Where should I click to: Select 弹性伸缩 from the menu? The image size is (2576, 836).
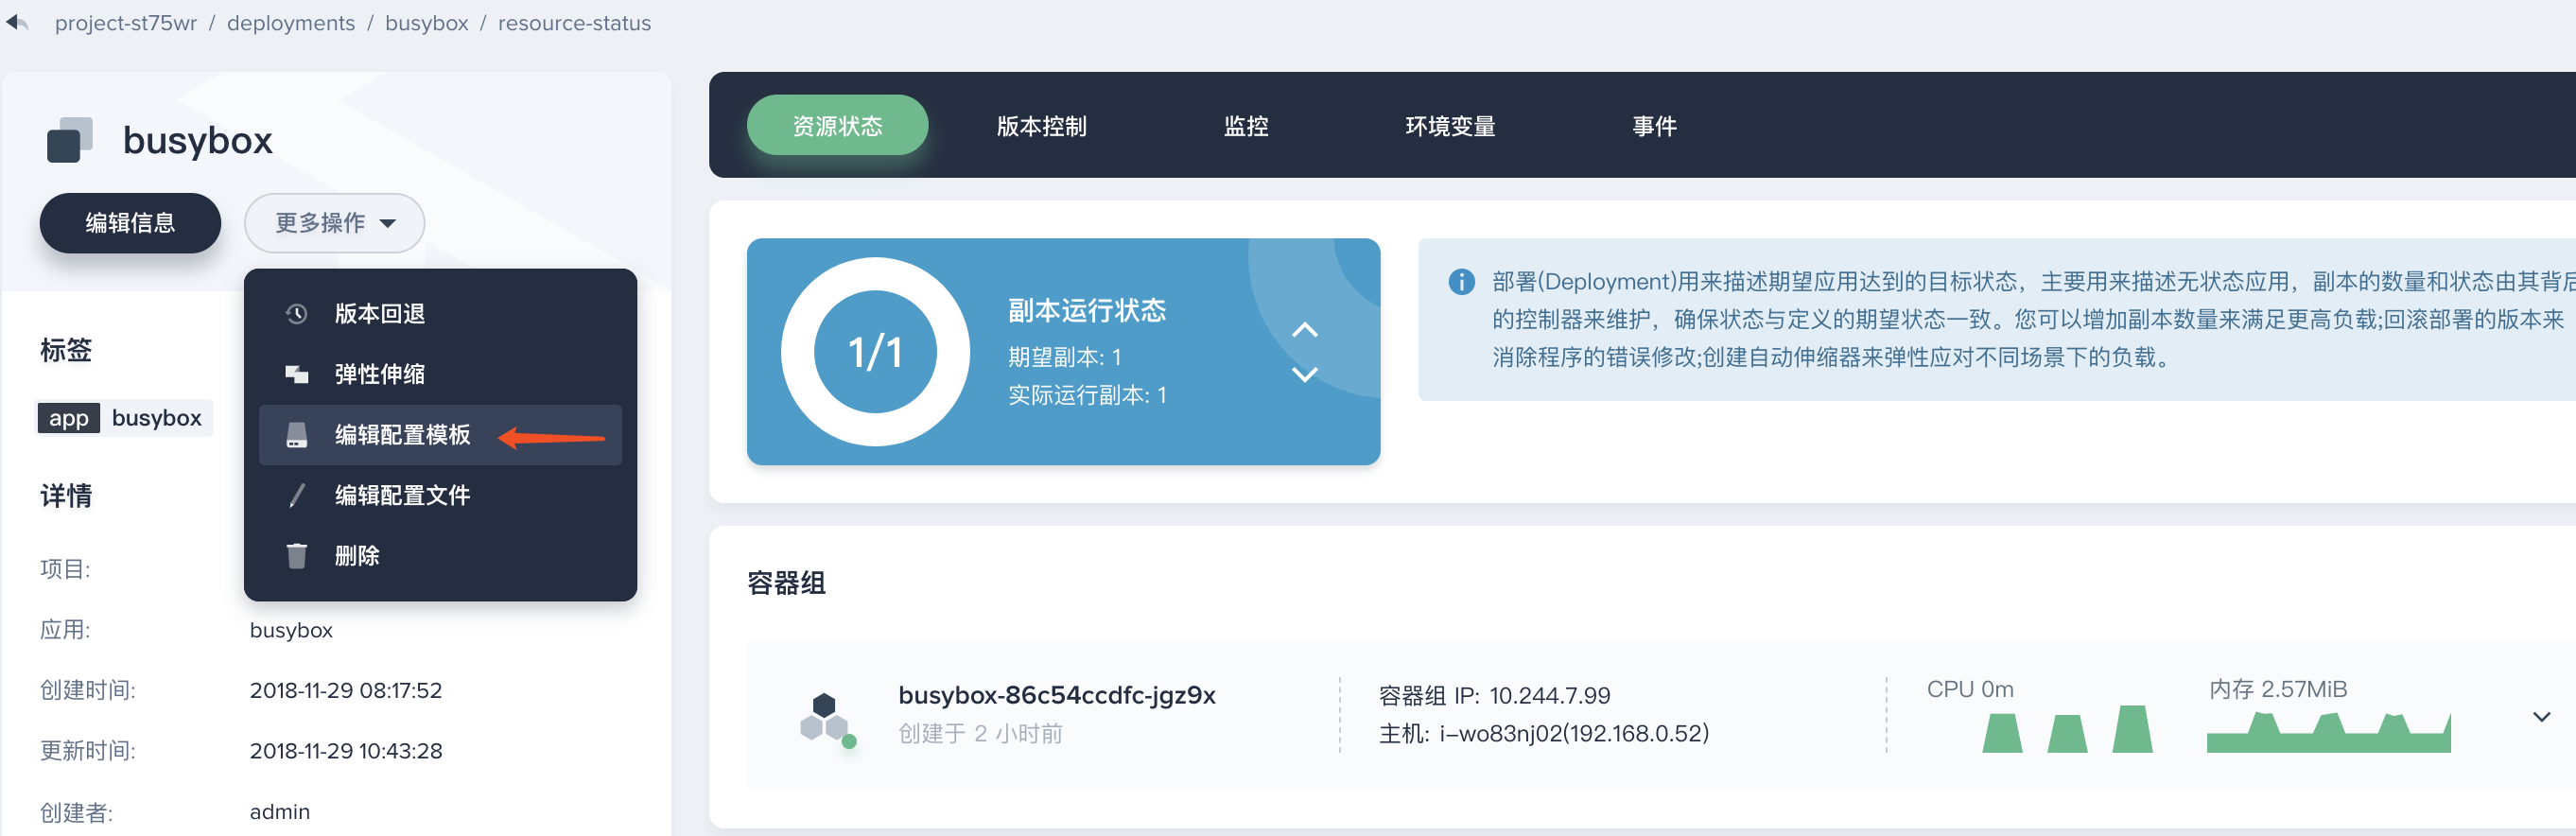point(440,374)
